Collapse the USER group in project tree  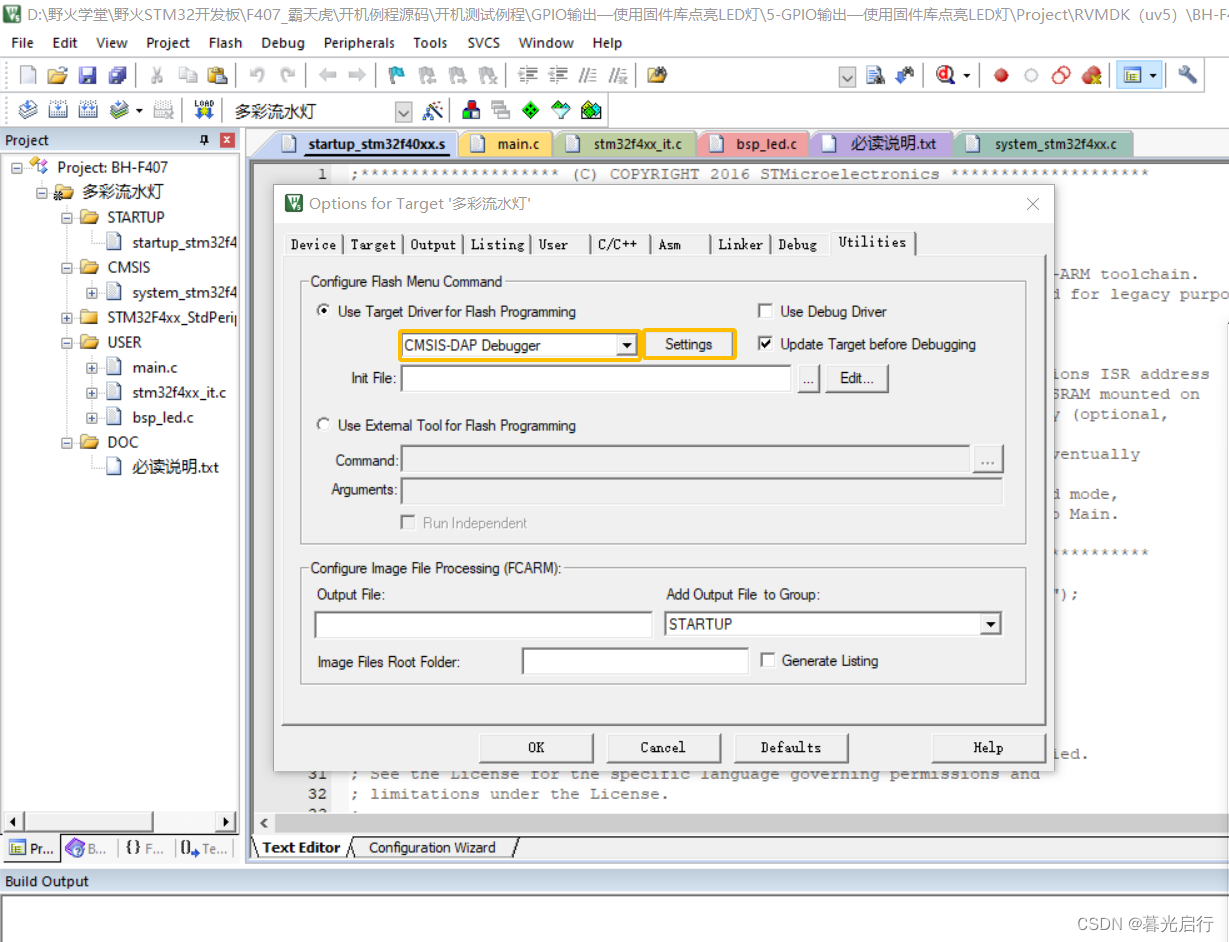(67, 342)
